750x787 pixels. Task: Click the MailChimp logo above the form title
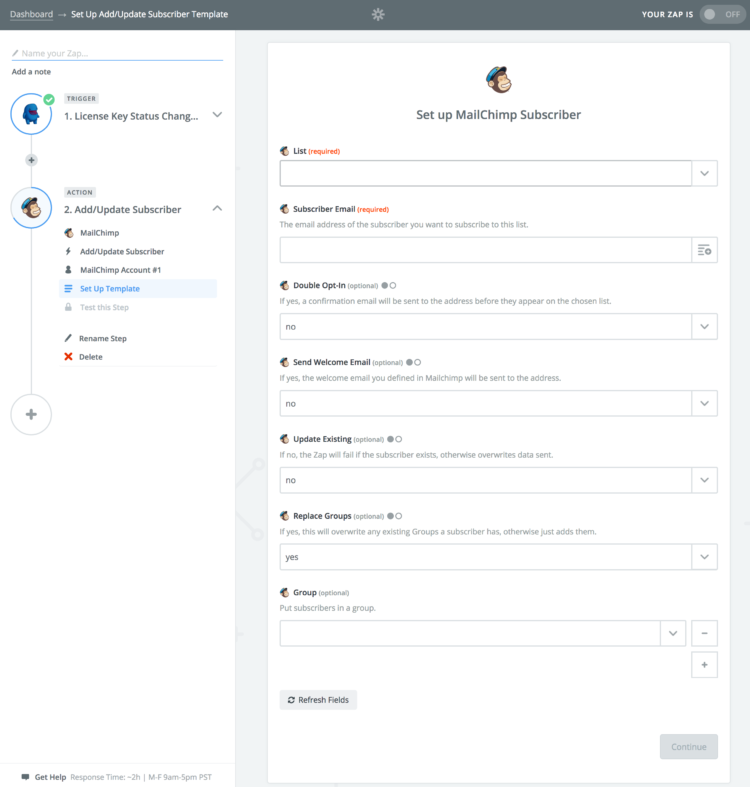point(498,80)
